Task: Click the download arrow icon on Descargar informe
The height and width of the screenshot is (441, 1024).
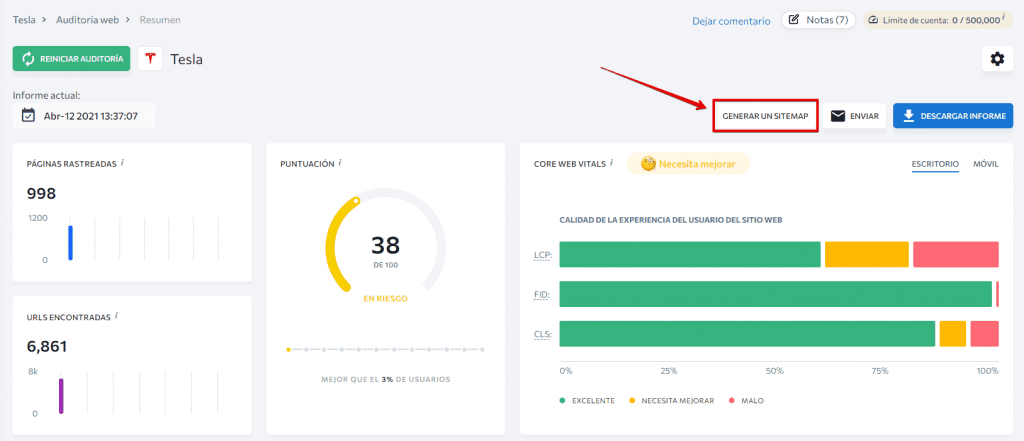Action: 908,116
